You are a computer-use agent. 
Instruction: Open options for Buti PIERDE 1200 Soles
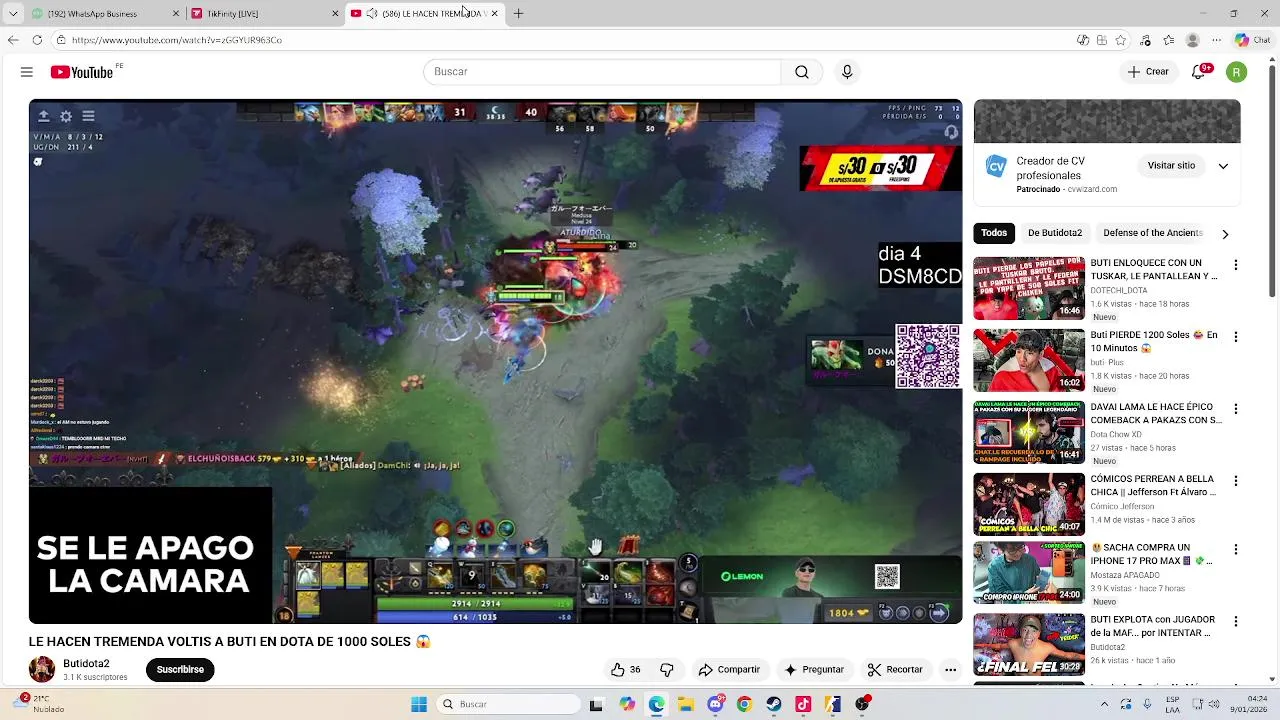click(1236, 337)
